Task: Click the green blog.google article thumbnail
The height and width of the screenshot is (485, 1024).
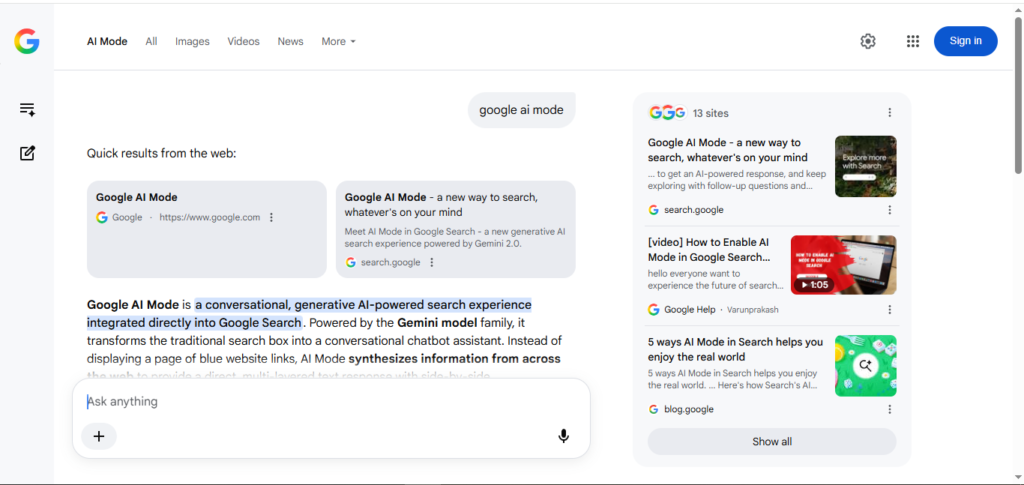Action: coord(865,366)
